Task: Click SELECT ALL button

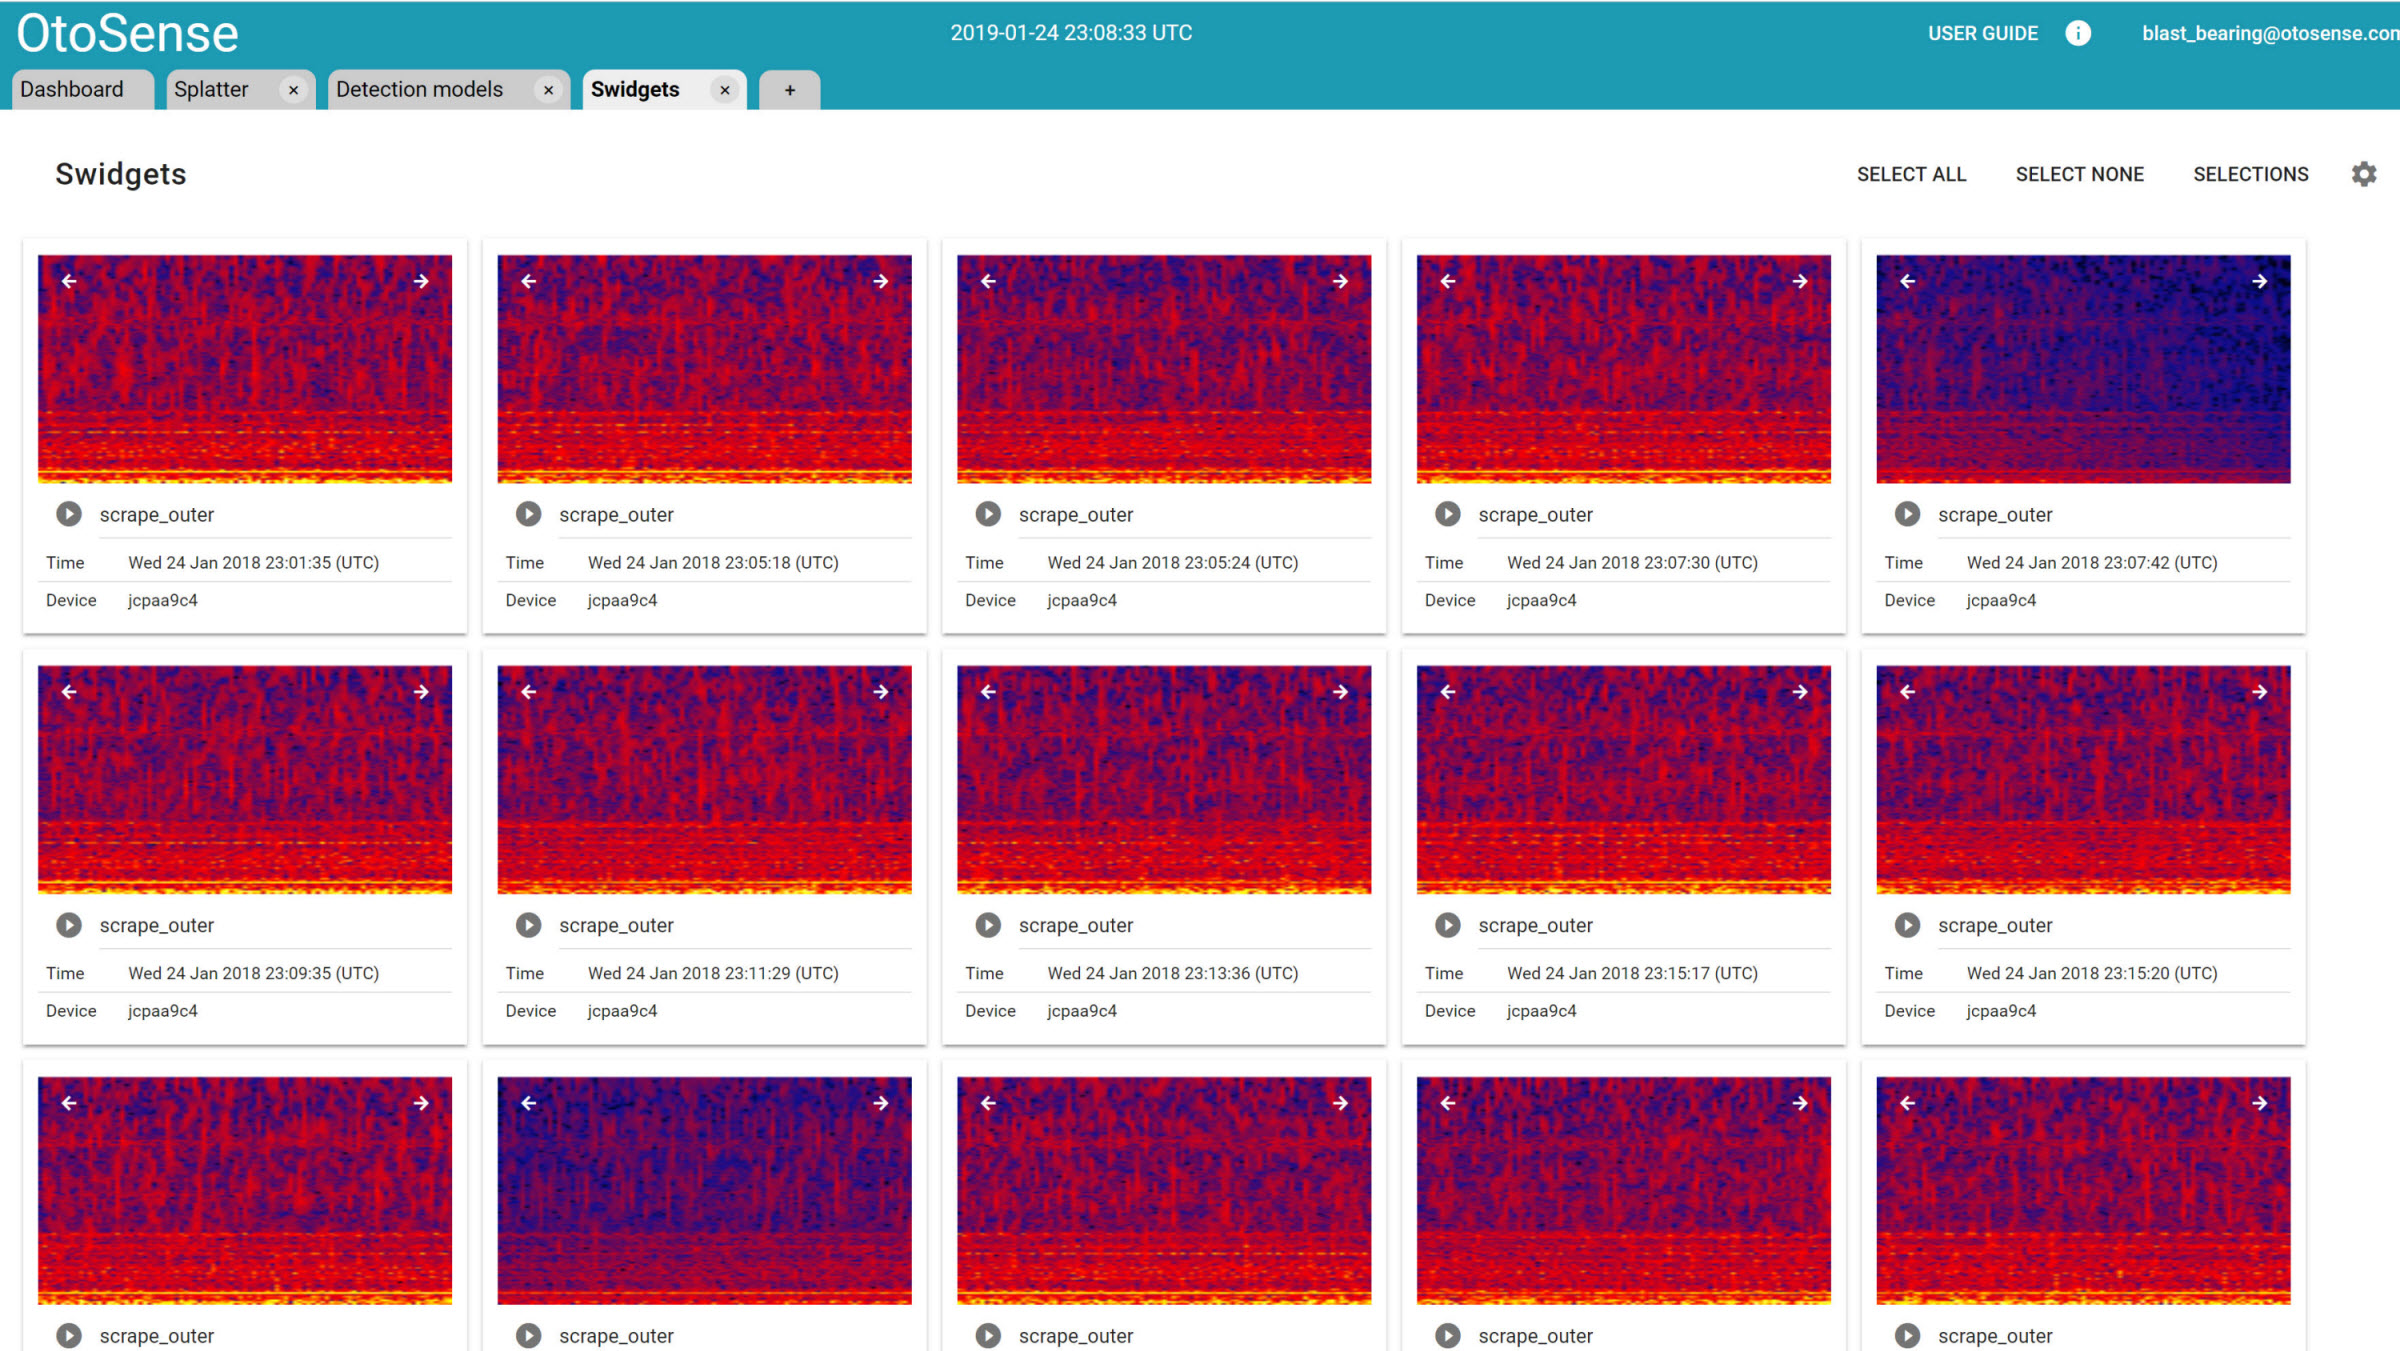Action: click(1911, 174)
